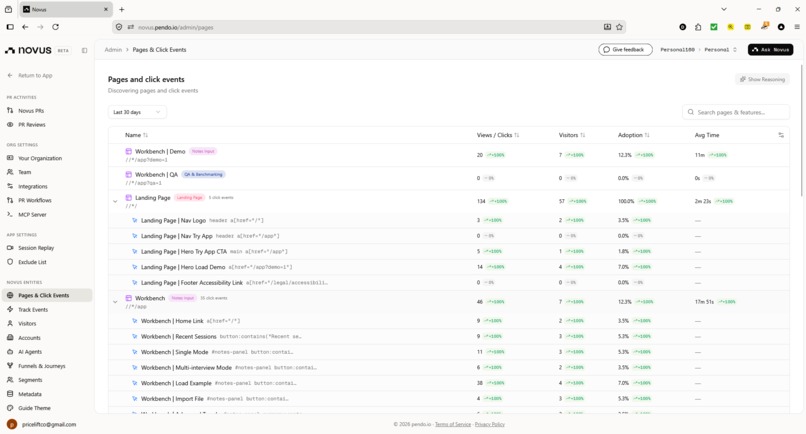Click Show Reasoning button

click(x=762, y=79)
